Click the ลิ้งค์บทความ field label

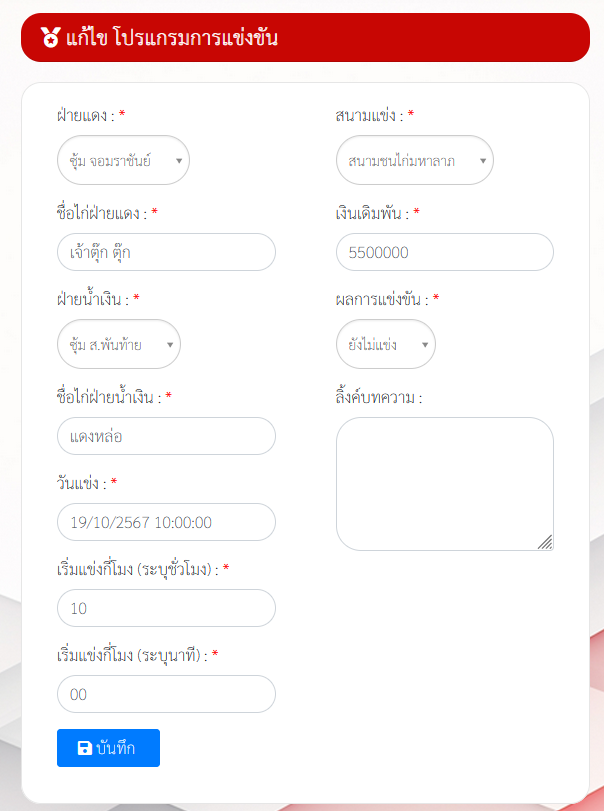[x=379, y=398]
